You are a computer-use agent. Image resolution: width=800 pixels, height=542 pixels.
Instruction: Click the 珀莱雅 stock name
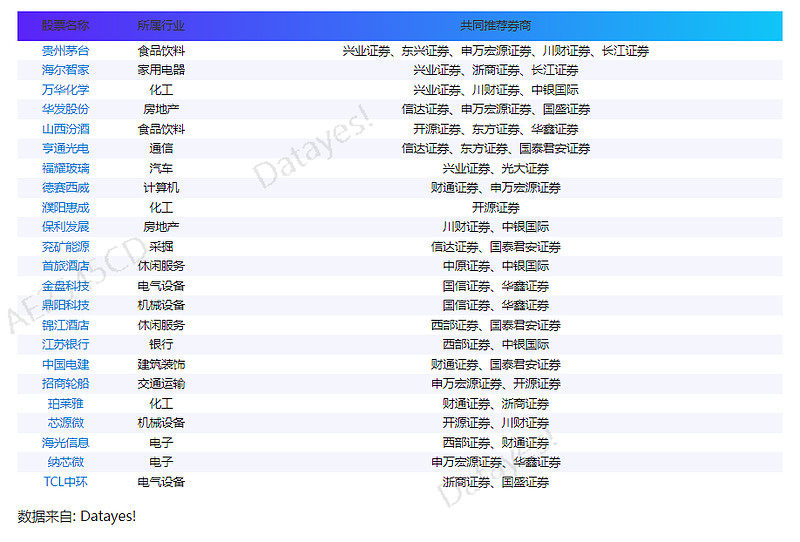coord(65,404)
